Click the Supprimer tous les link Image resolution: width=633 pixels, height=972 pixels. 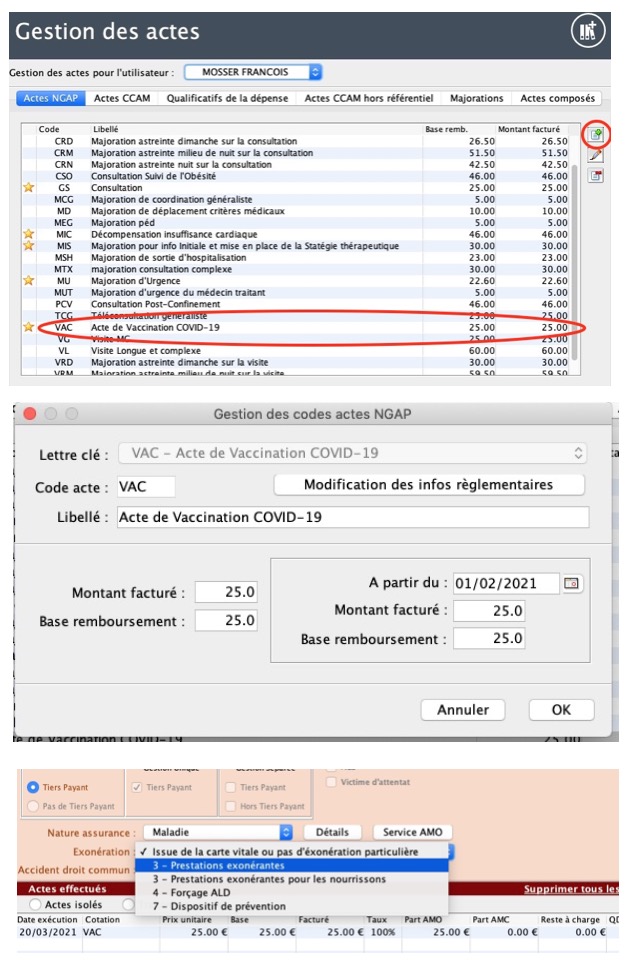tap(571, 889)
